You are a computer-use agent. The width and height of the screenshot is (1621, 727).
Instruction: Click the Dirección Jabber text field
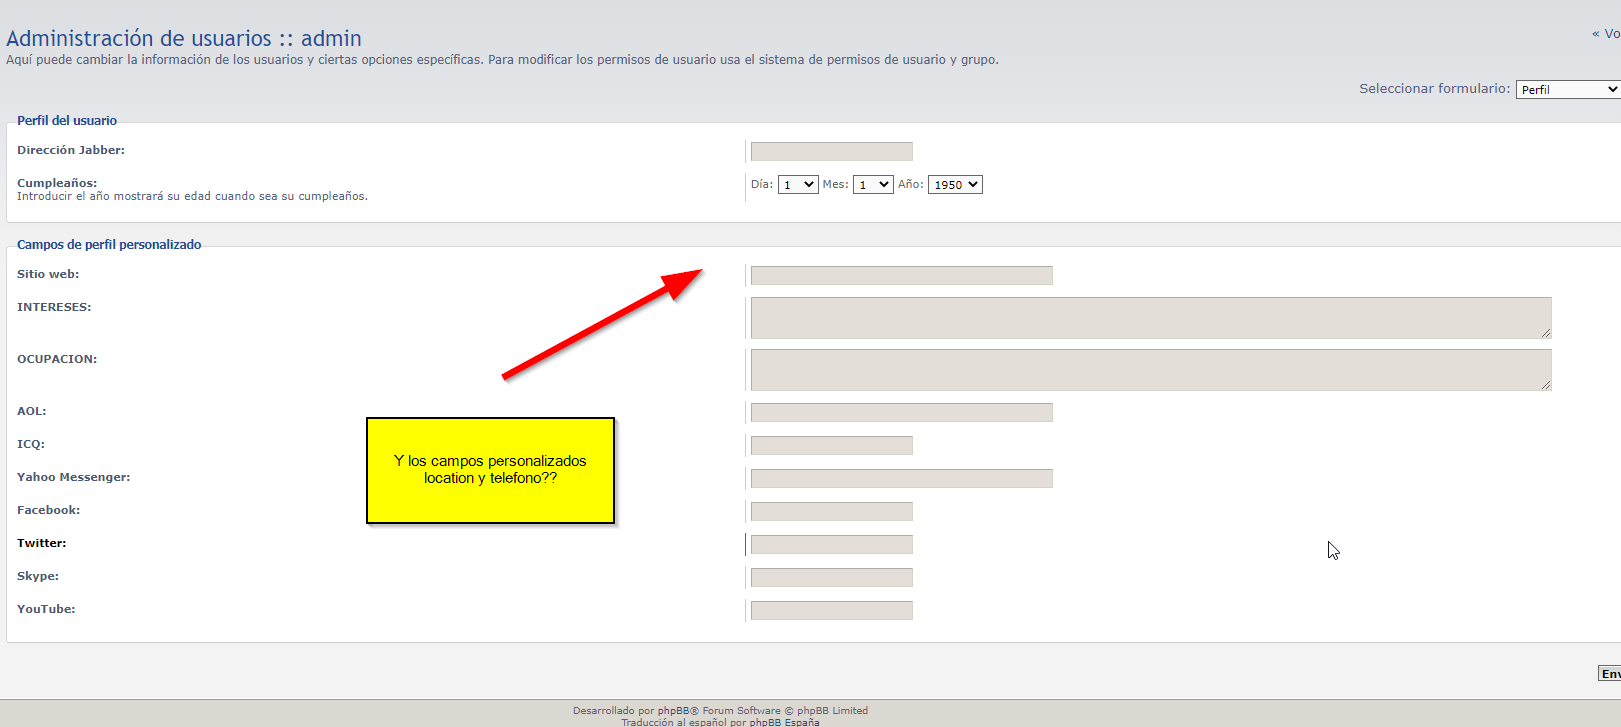pos(831,152)
